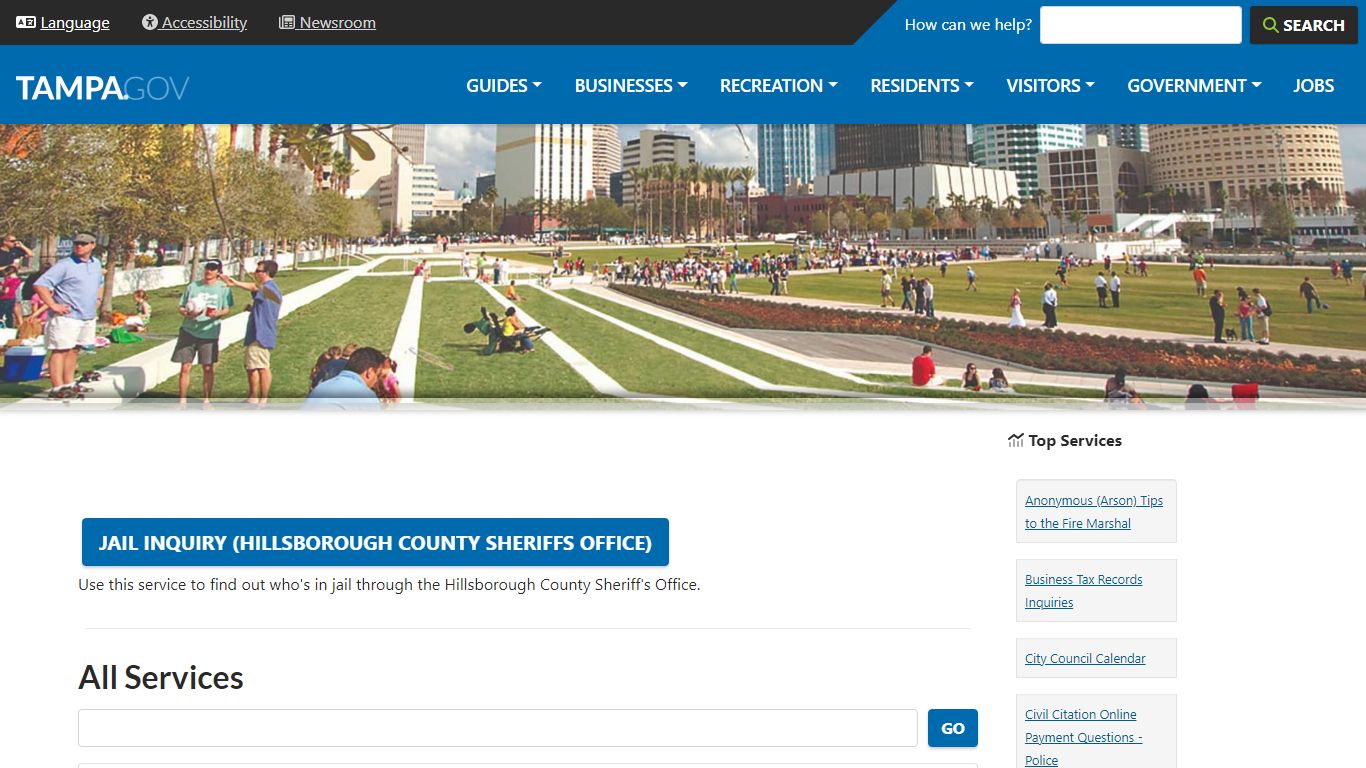Click the 'How can we help?' label
This screenshot has height=768, width=1366.
[968, 25]
